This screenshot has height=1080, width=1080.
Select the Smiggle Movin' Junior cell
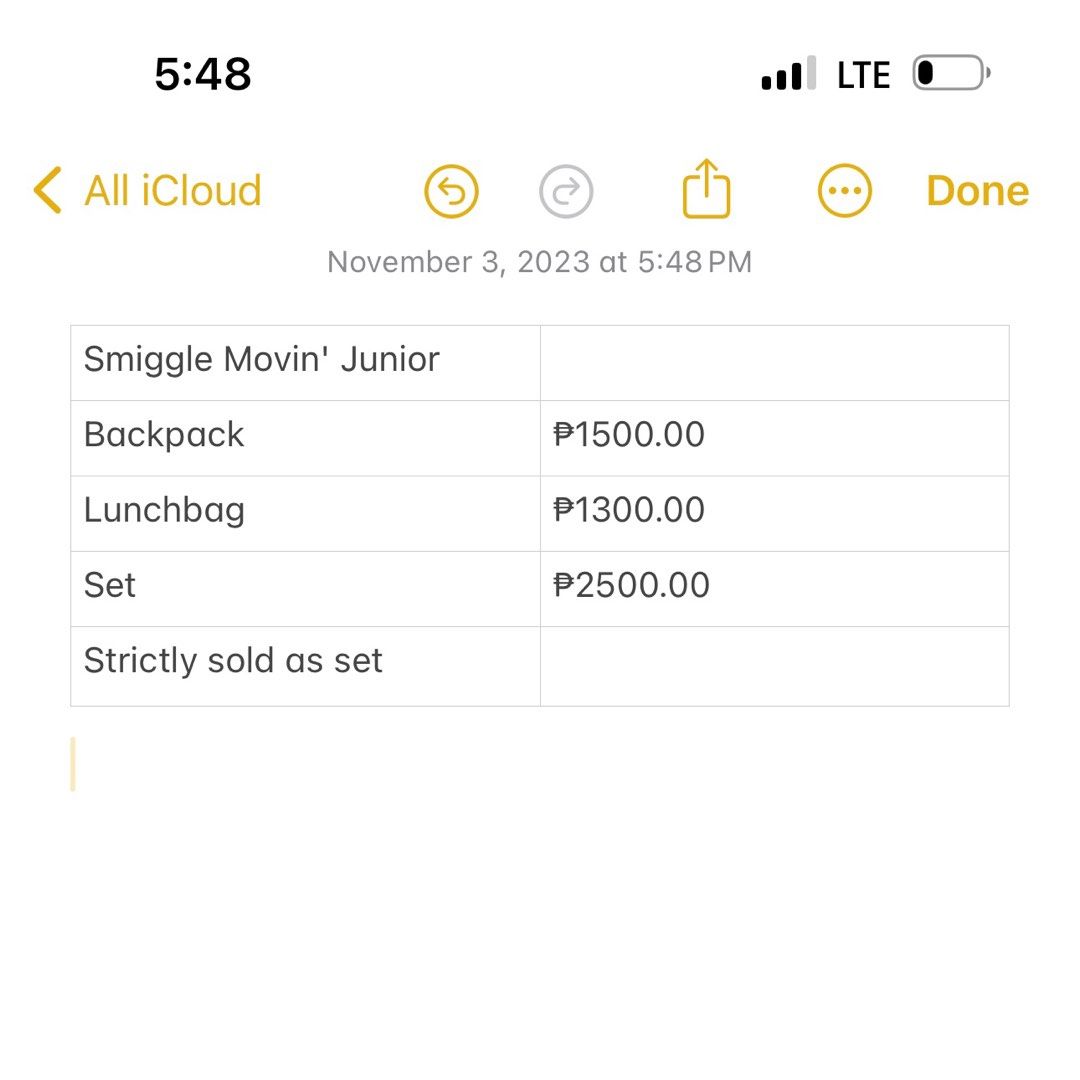[262, 360]
